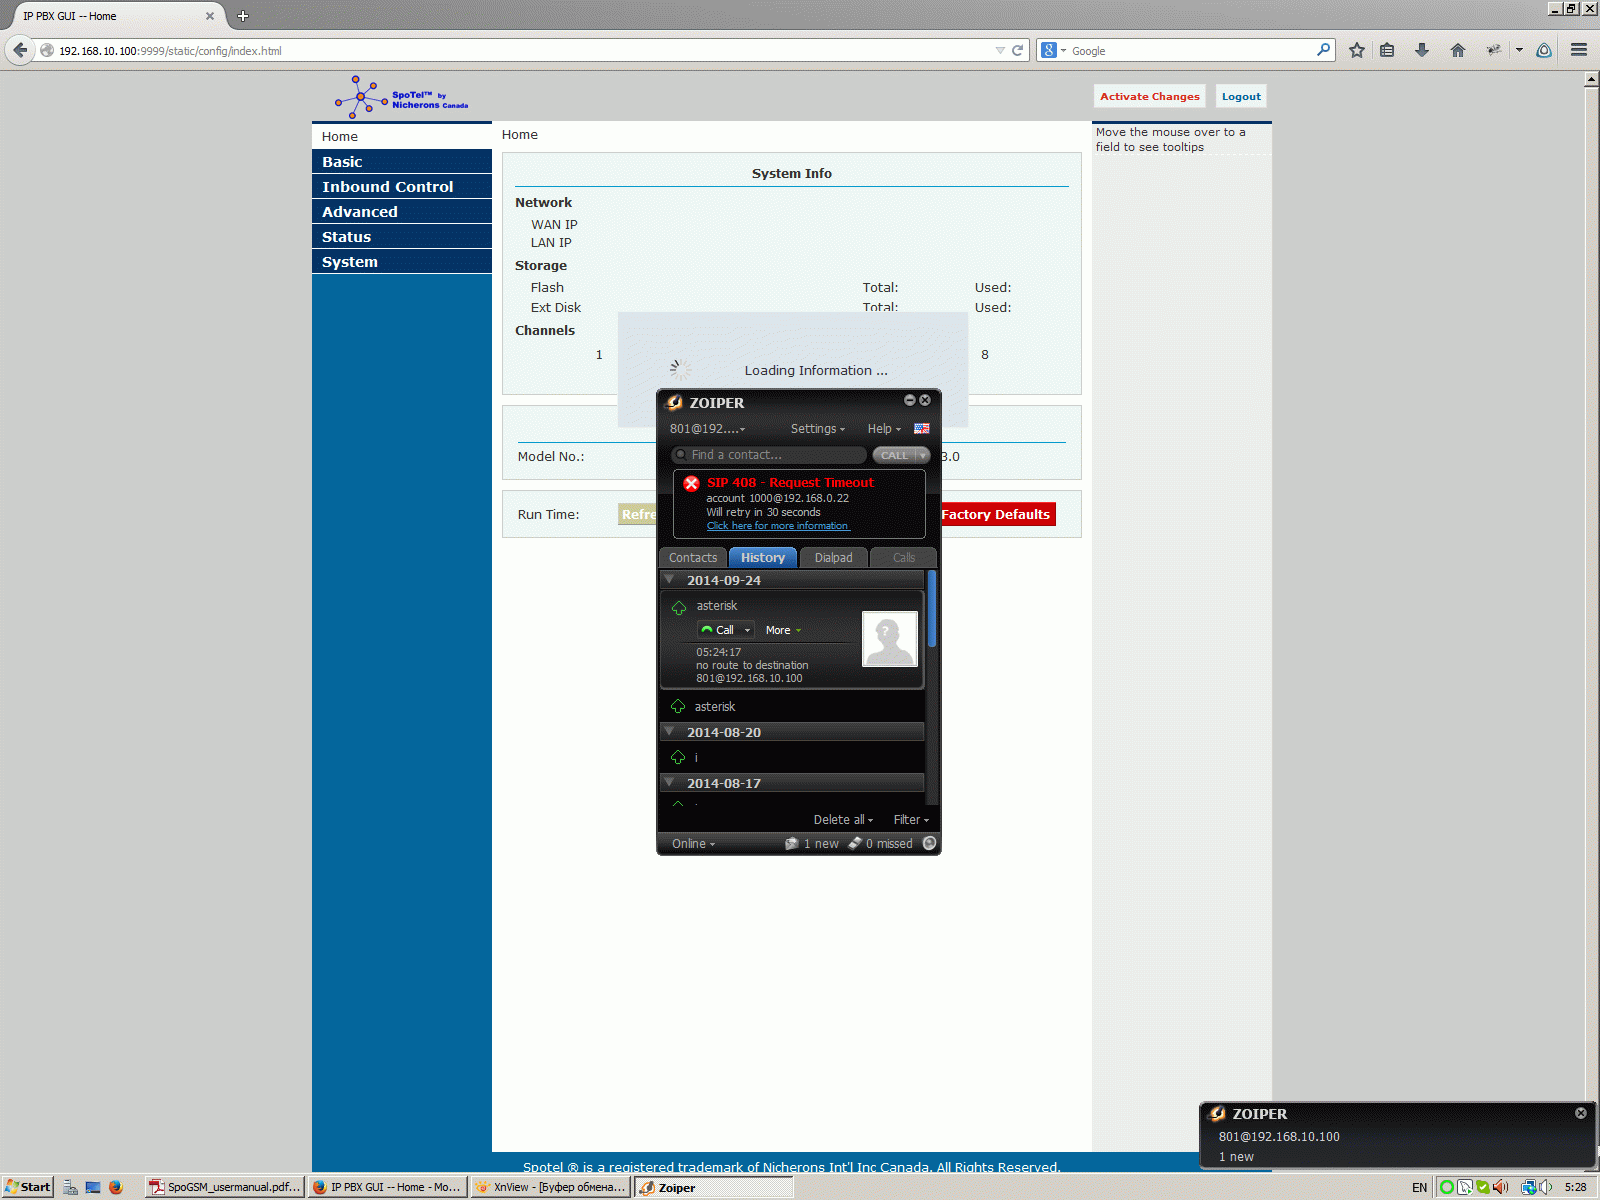Image resolution: width=1600 pixels, height=1200 pixels.
Task: Reload the page with the refresh icon
Action: point(1018,50)
